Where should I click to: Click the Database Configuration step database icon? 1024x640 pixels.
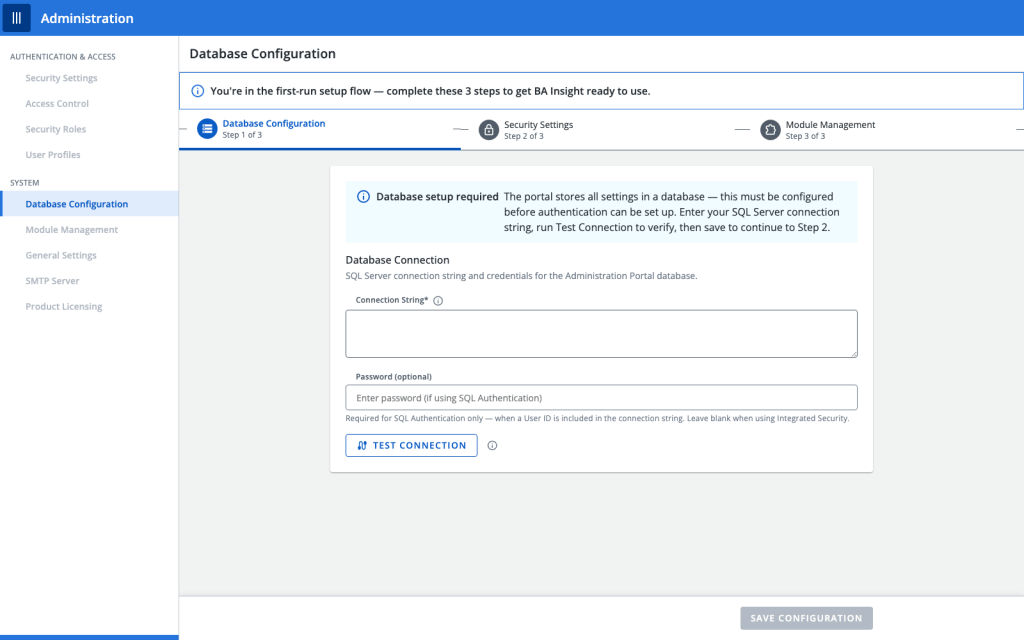(207, 129)
